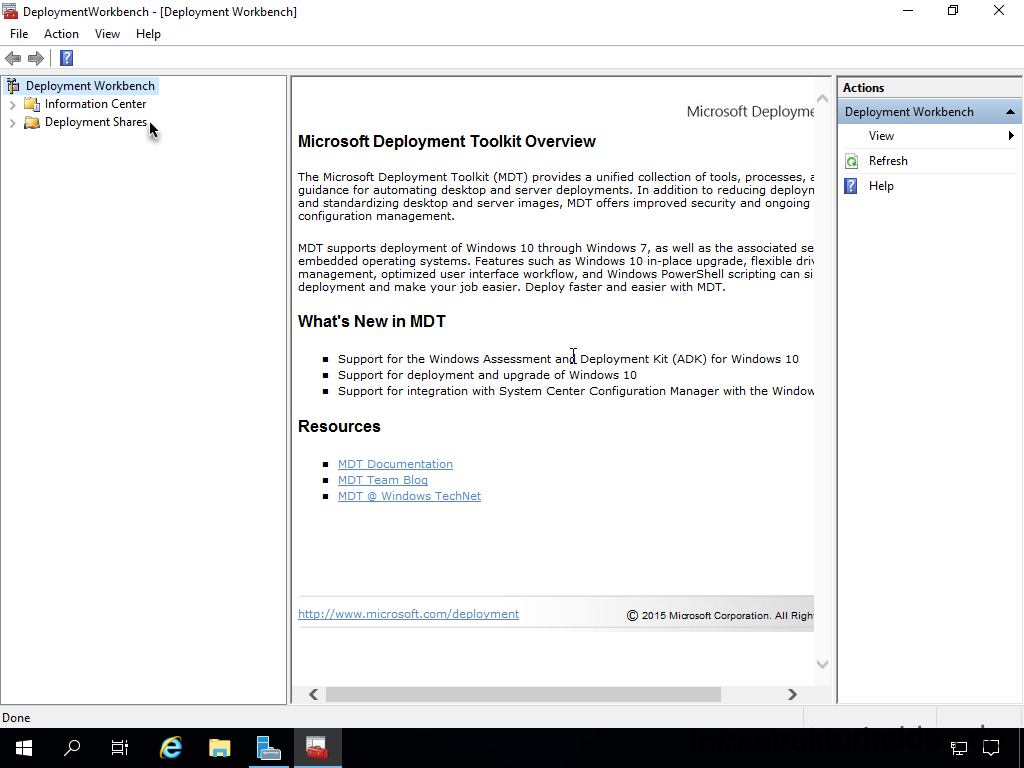Open the File menu
Screen dimensions: 1024x768
click(19, 34)
